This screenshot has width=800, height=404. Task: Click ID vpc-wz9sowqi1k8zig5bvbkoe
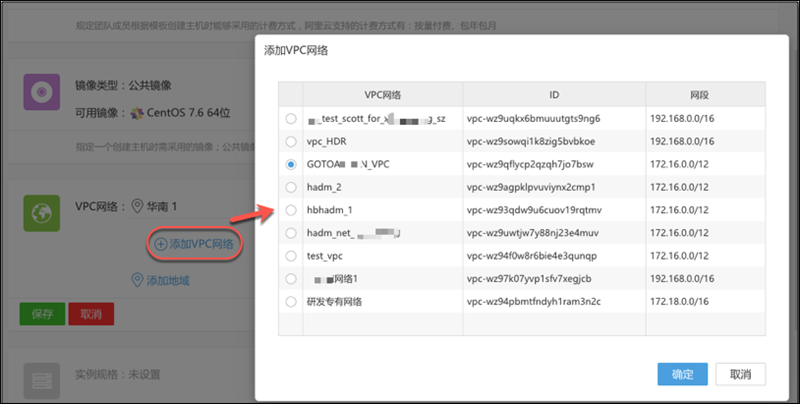click(531, 141)
